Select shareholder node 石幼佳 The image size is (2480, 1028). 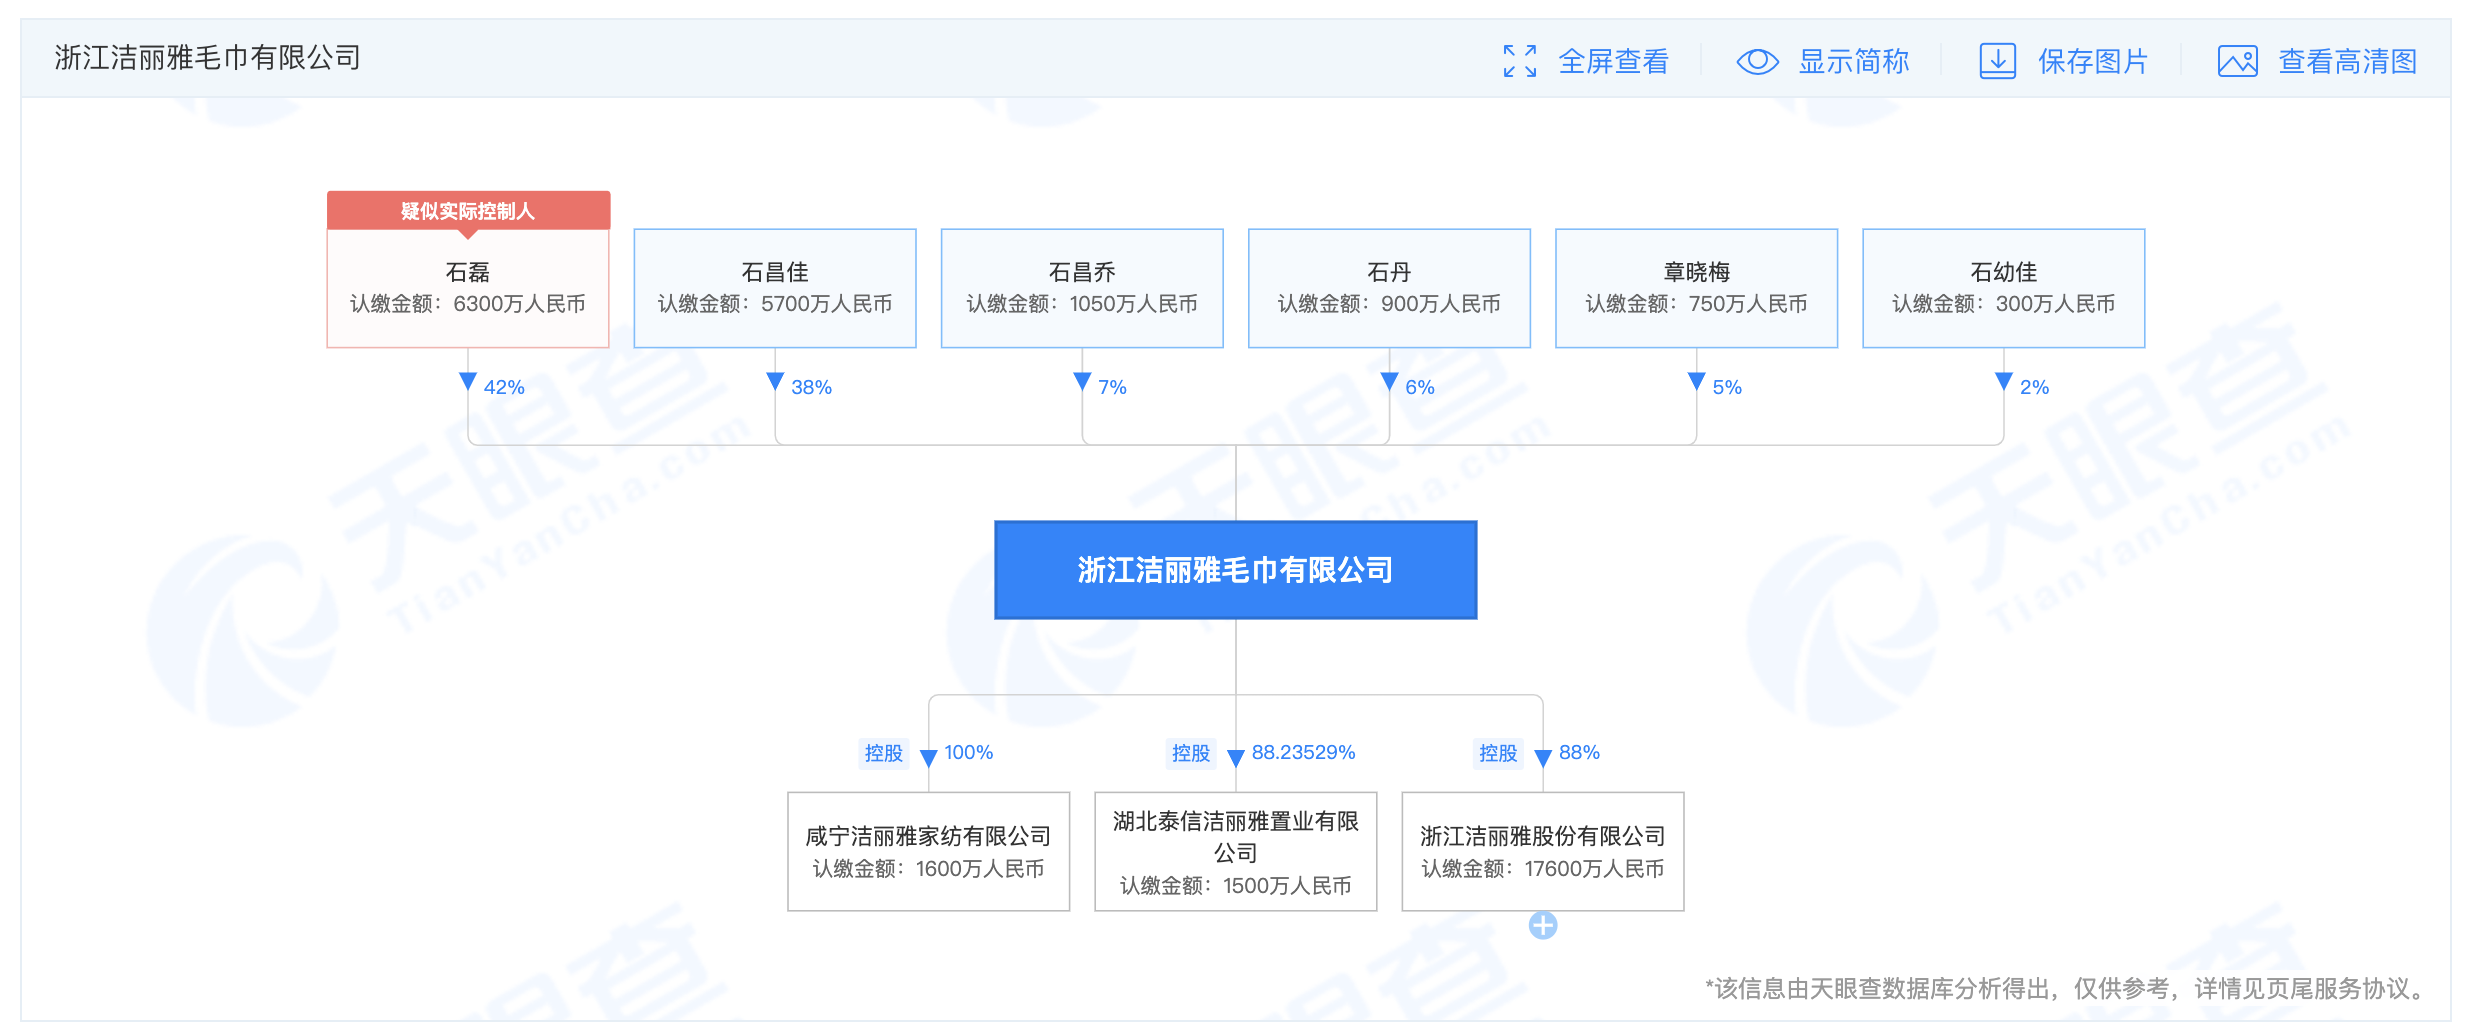[2003, 288]
